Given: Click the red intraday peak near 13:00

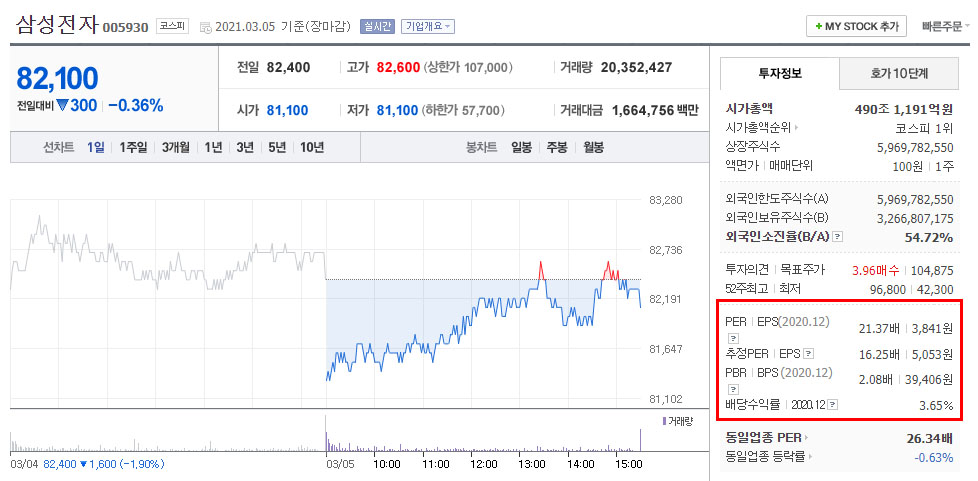Looking at the screenshot, I should (x=541, y=269).
